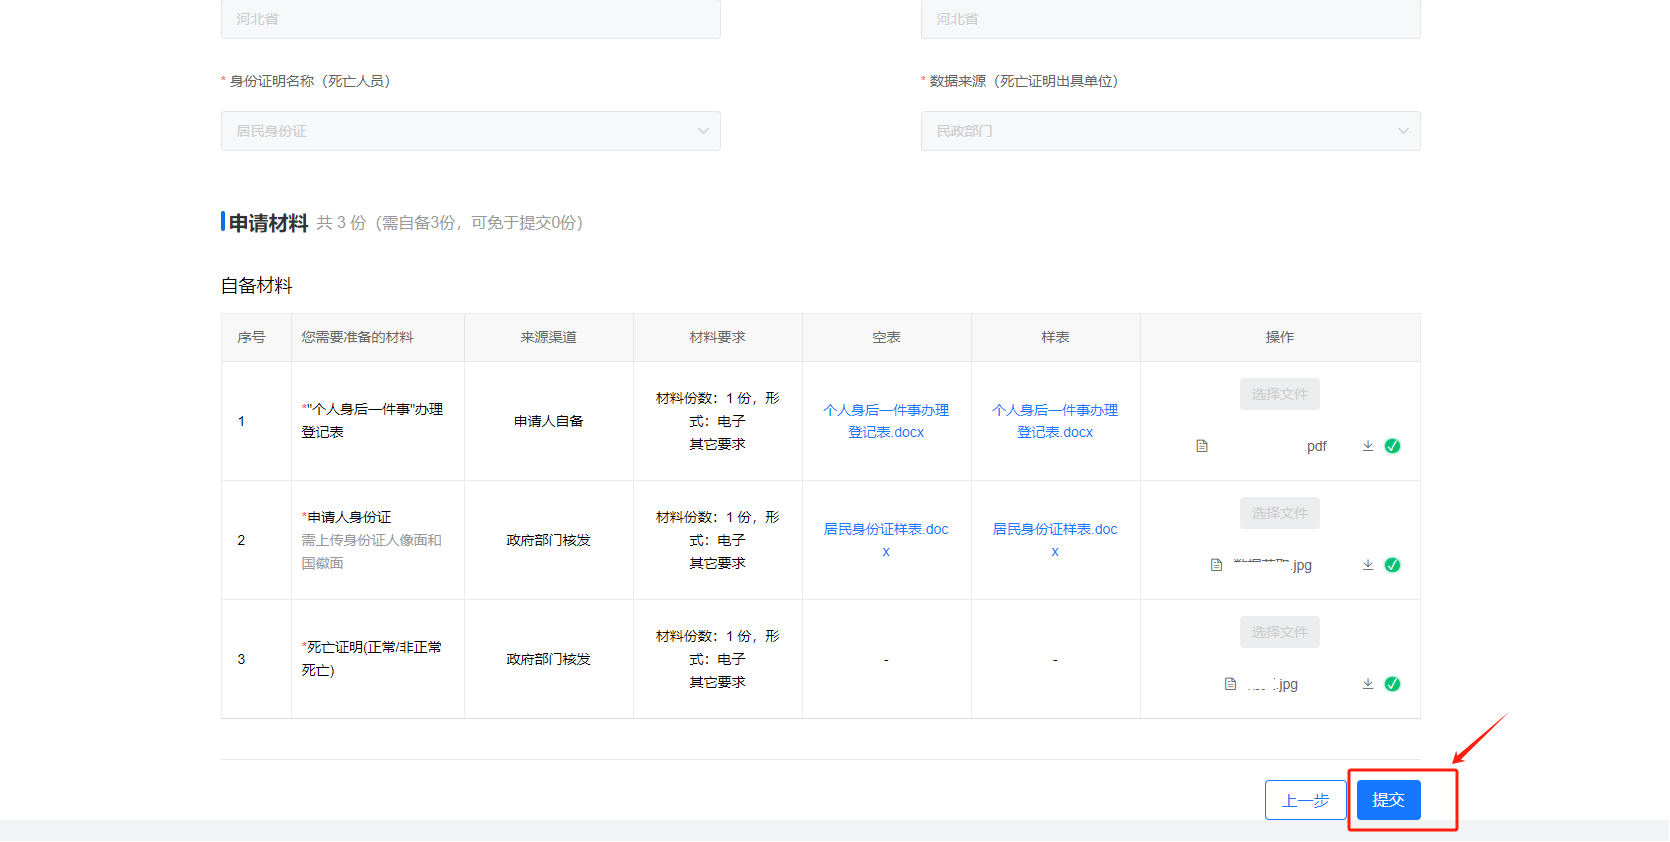Click the file icon in 死亡证明 row
The image size is (1670, 842).
click(1230, 684)
